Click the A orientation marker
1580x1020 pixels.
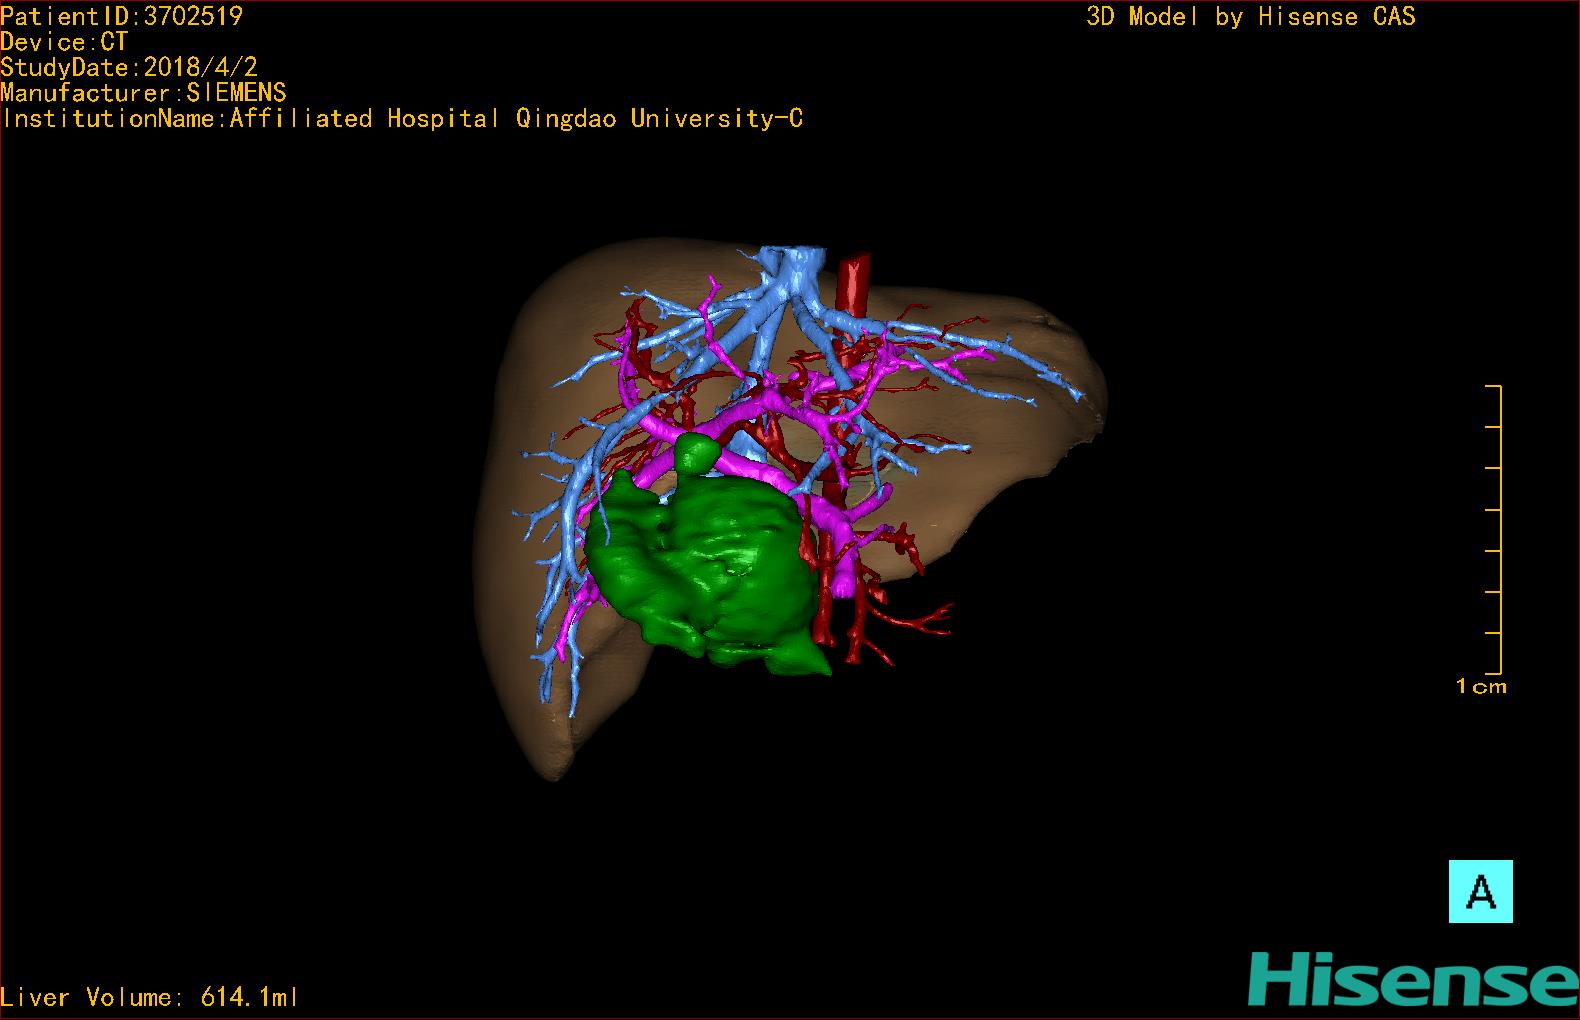1480,891
